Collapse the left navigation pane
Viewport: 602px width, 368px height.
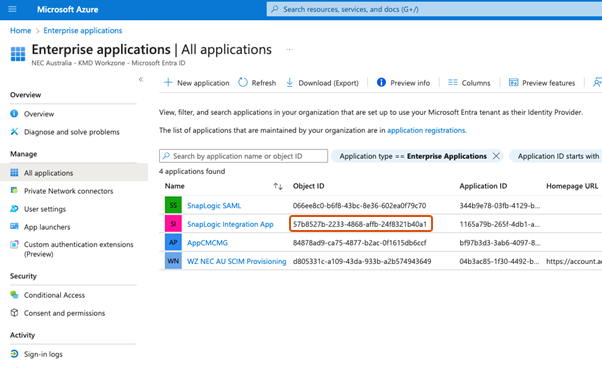[x=141, y=79]
